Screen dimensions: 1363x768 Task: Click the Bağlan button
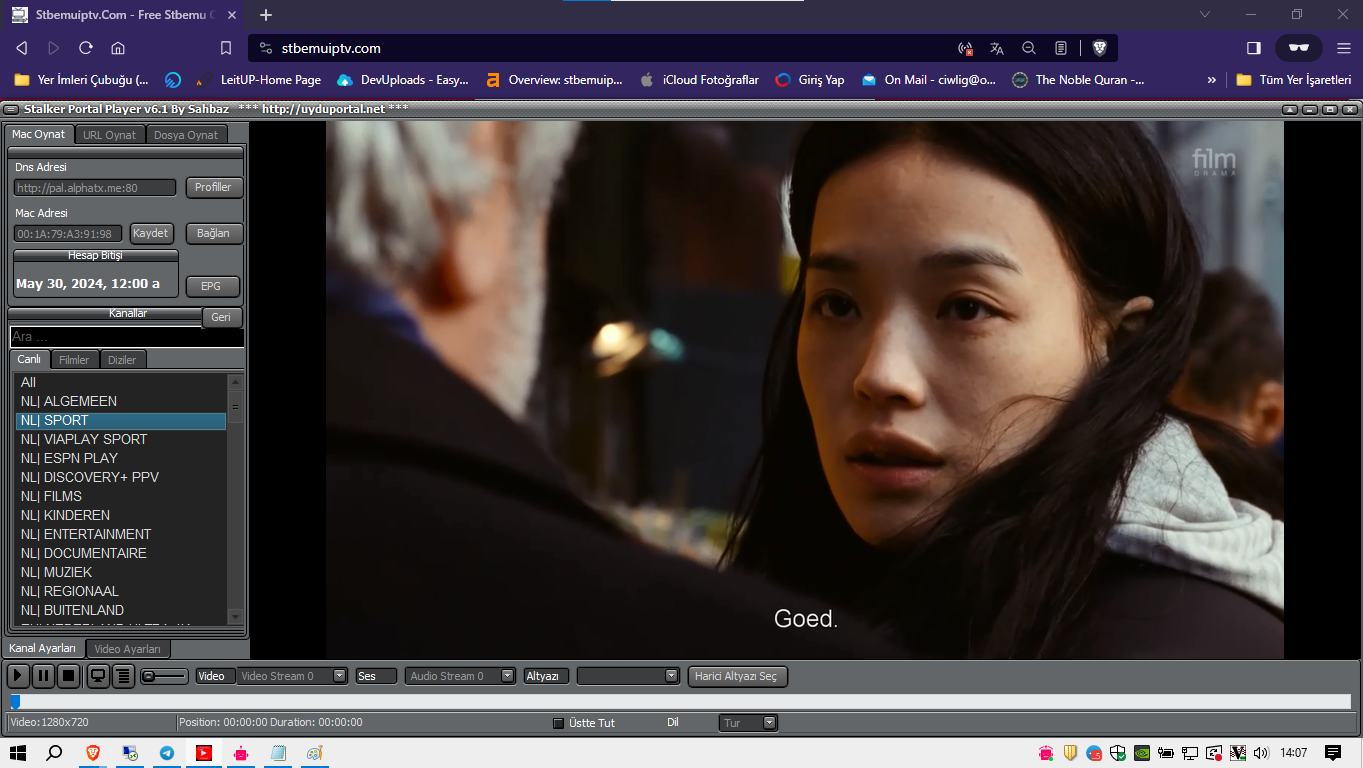[213, 233]
